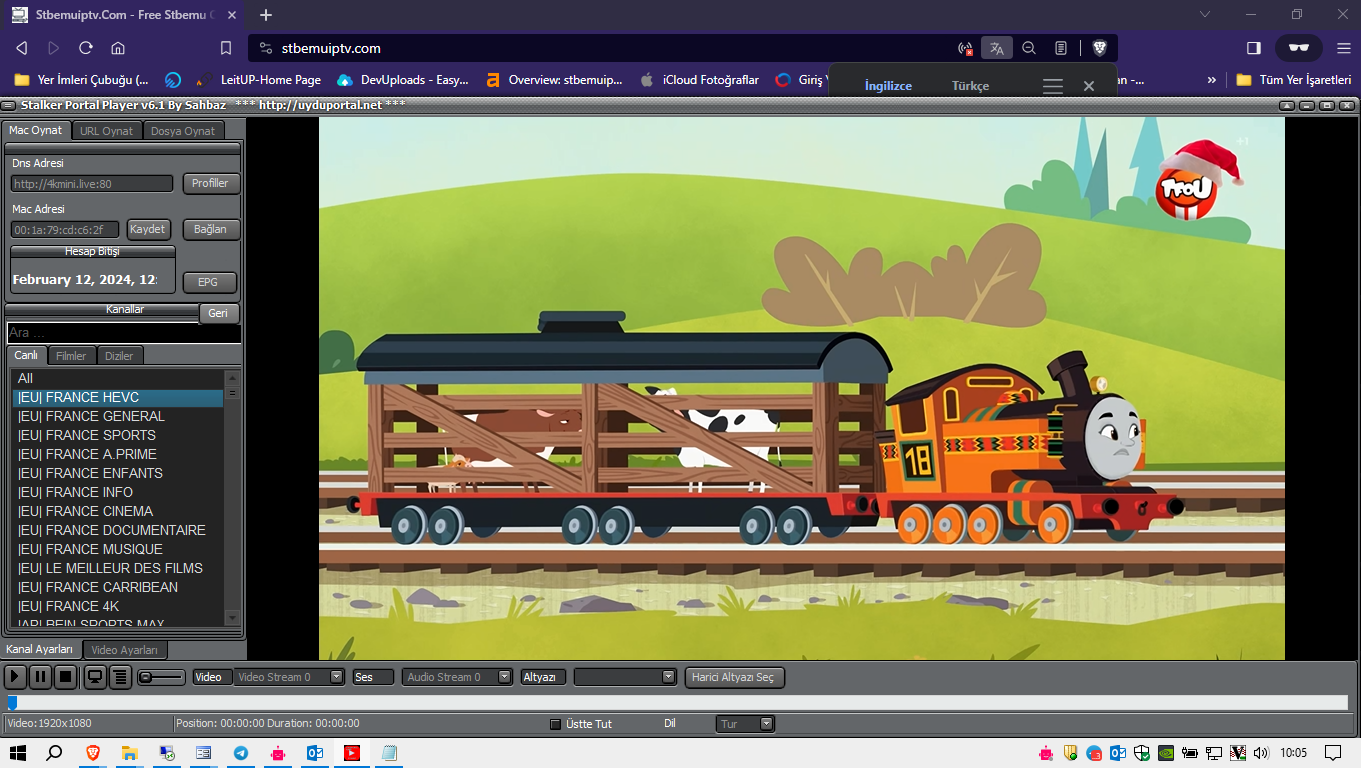The image size is (1361, 768).
Task: Open the browser main menu
Action: pyautogui.click(x=1343, y=48)
